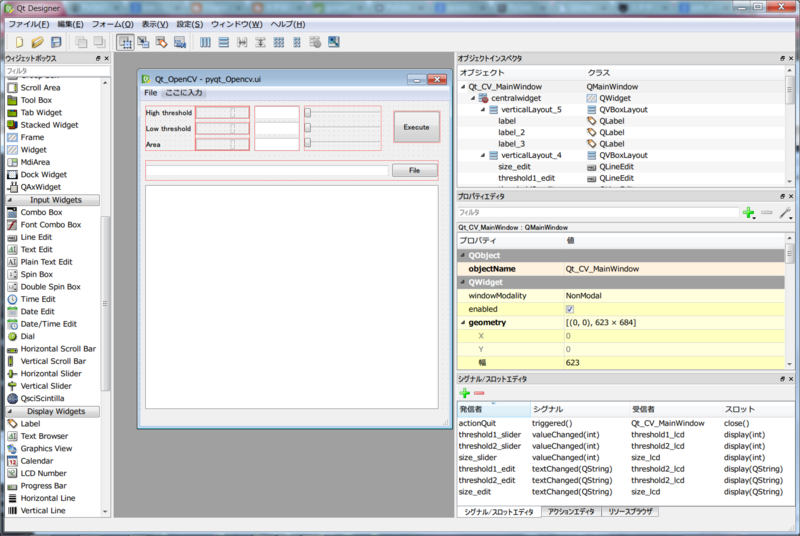
Task: Open the ファイル(F) menu
Action: [x=29, y=24]
